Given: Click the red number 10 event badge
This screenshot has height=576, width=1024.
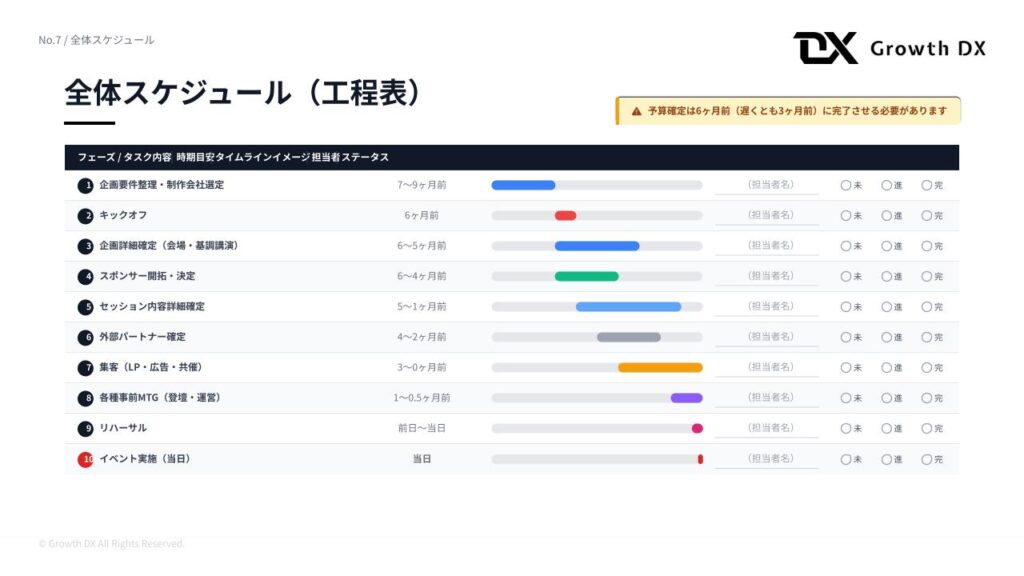Looking at the screenshot, I should pyautogui.click(x=85, y=459).
